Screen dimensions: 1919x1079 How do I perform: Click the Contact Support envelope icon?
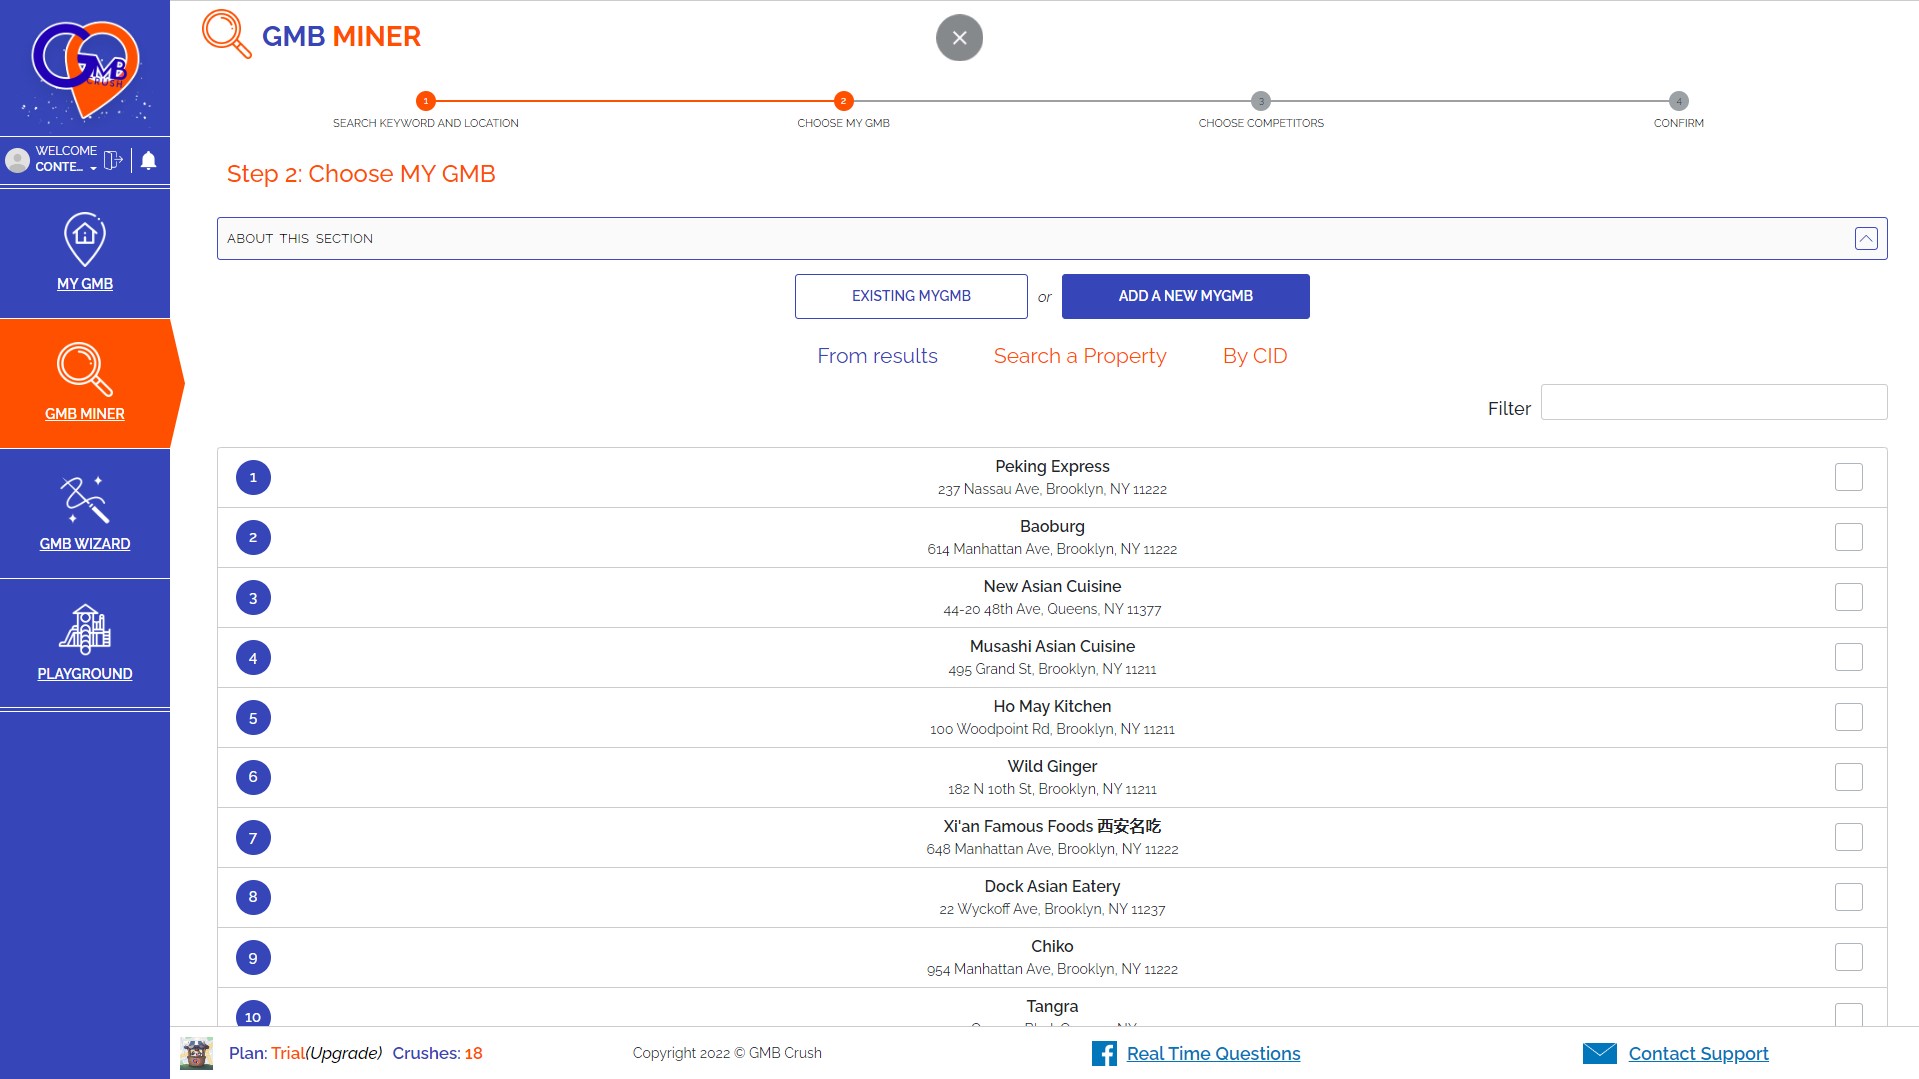coord(1599,1053)
